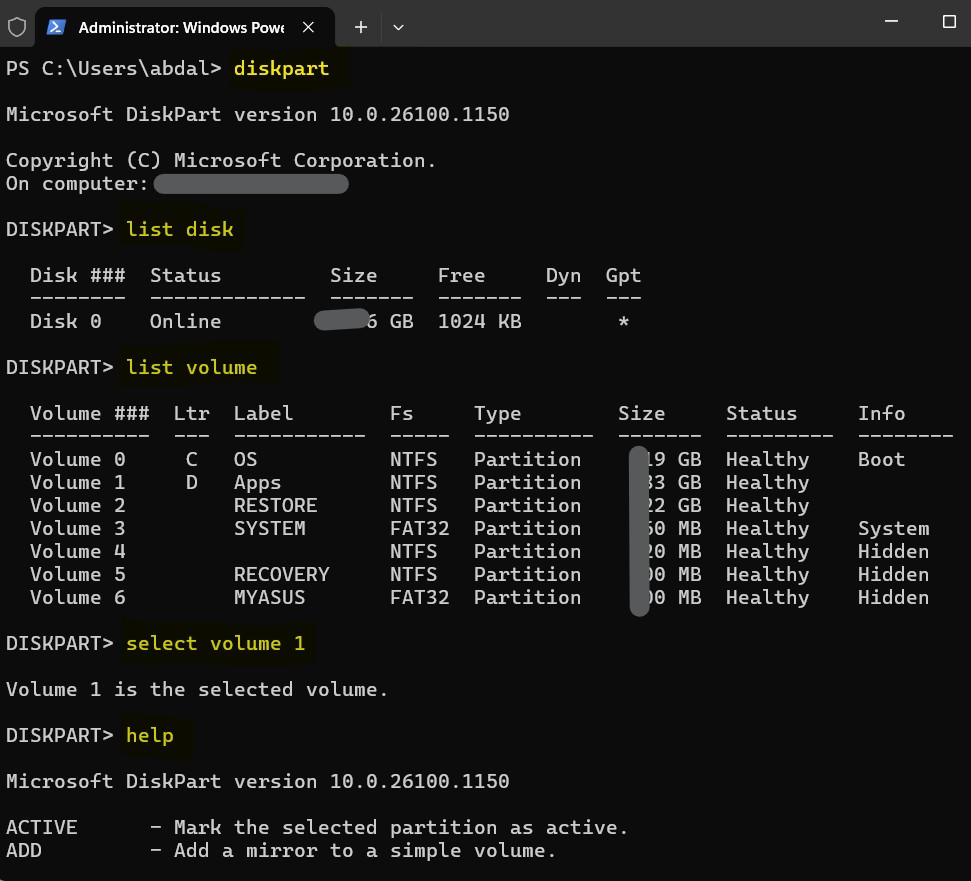971x881 pixels.
Task: Click the 'ACTIVE' help command entry
Action: tap(41, 827)
